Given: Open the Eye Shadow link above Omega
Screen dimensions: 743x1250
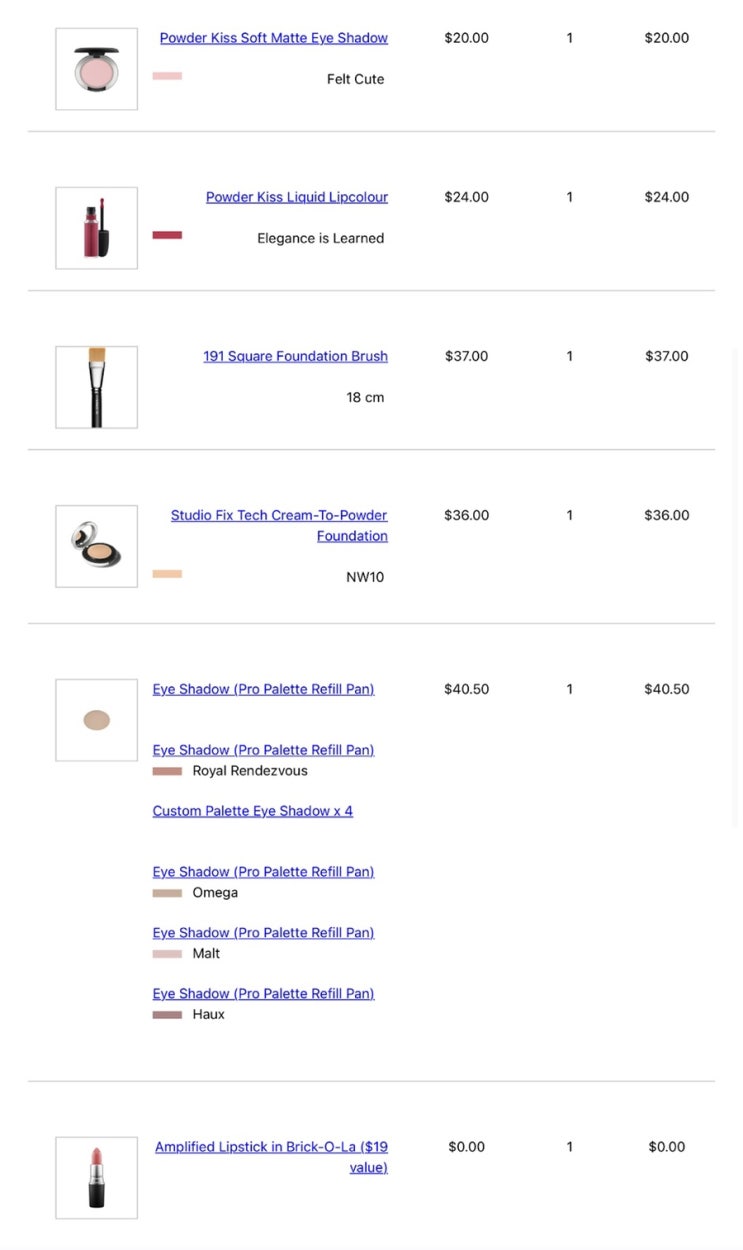Looking at the screenshot, I should [263, 872].
